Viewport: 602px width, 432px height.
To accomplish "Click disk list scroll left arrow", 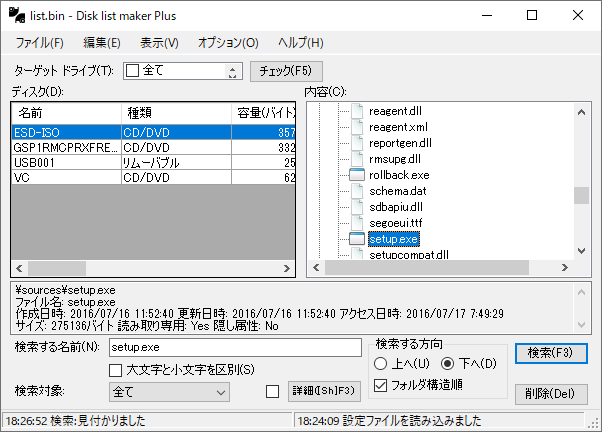I will [19, 268].
